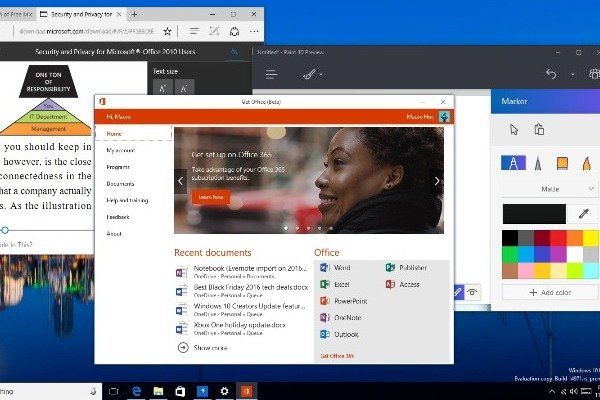Click the Paste clipboard icon in Marker panel

click(539, 129)
